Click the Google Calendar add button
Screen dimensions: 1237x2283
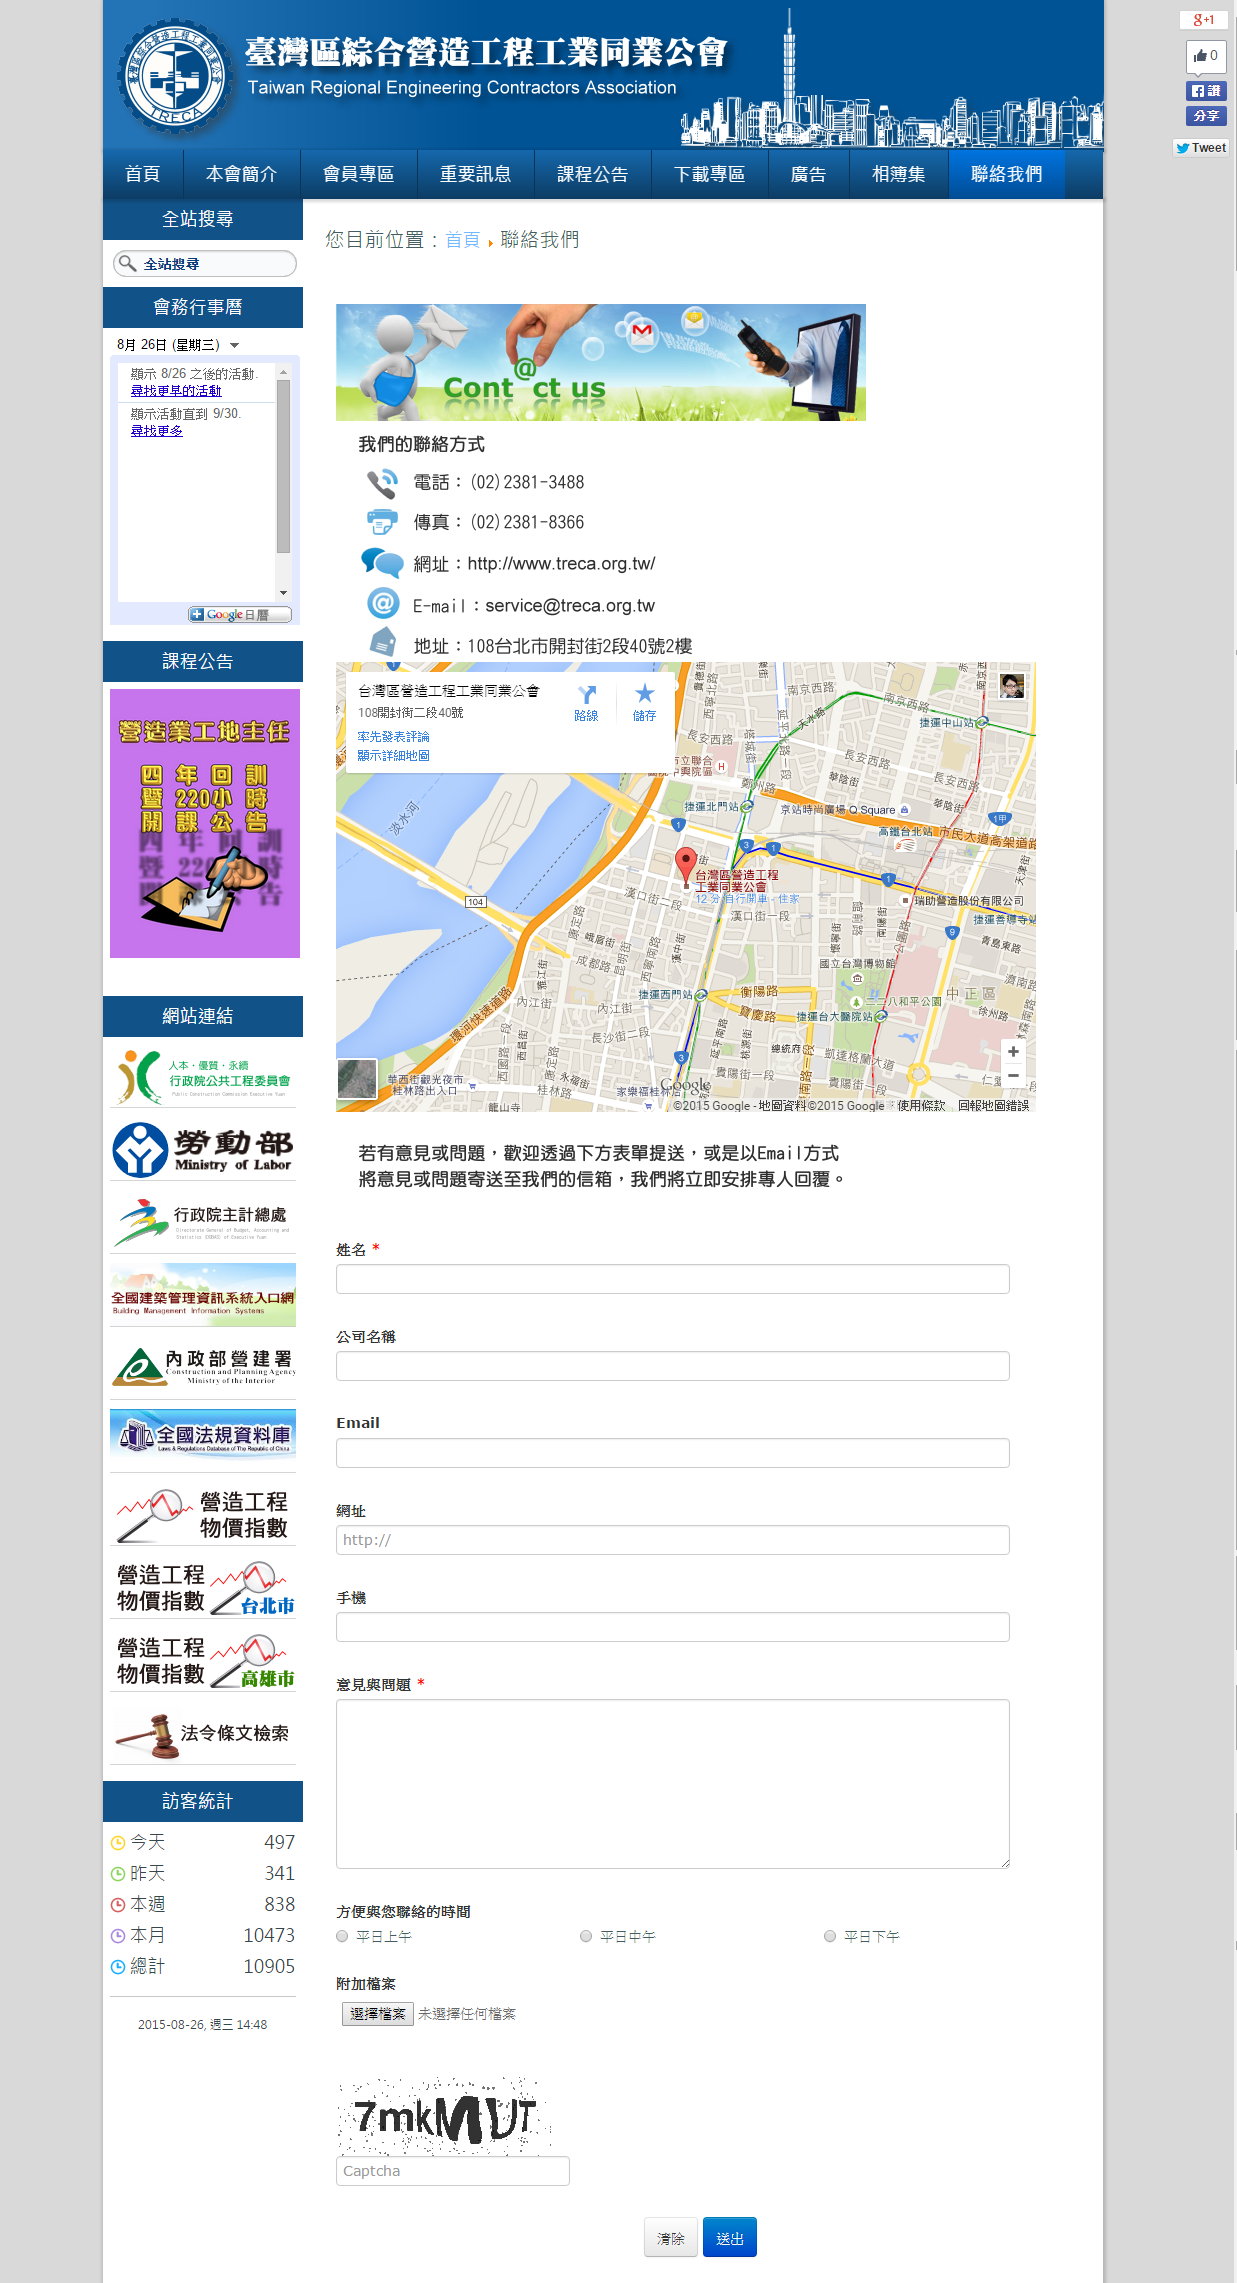click(240, 615)
